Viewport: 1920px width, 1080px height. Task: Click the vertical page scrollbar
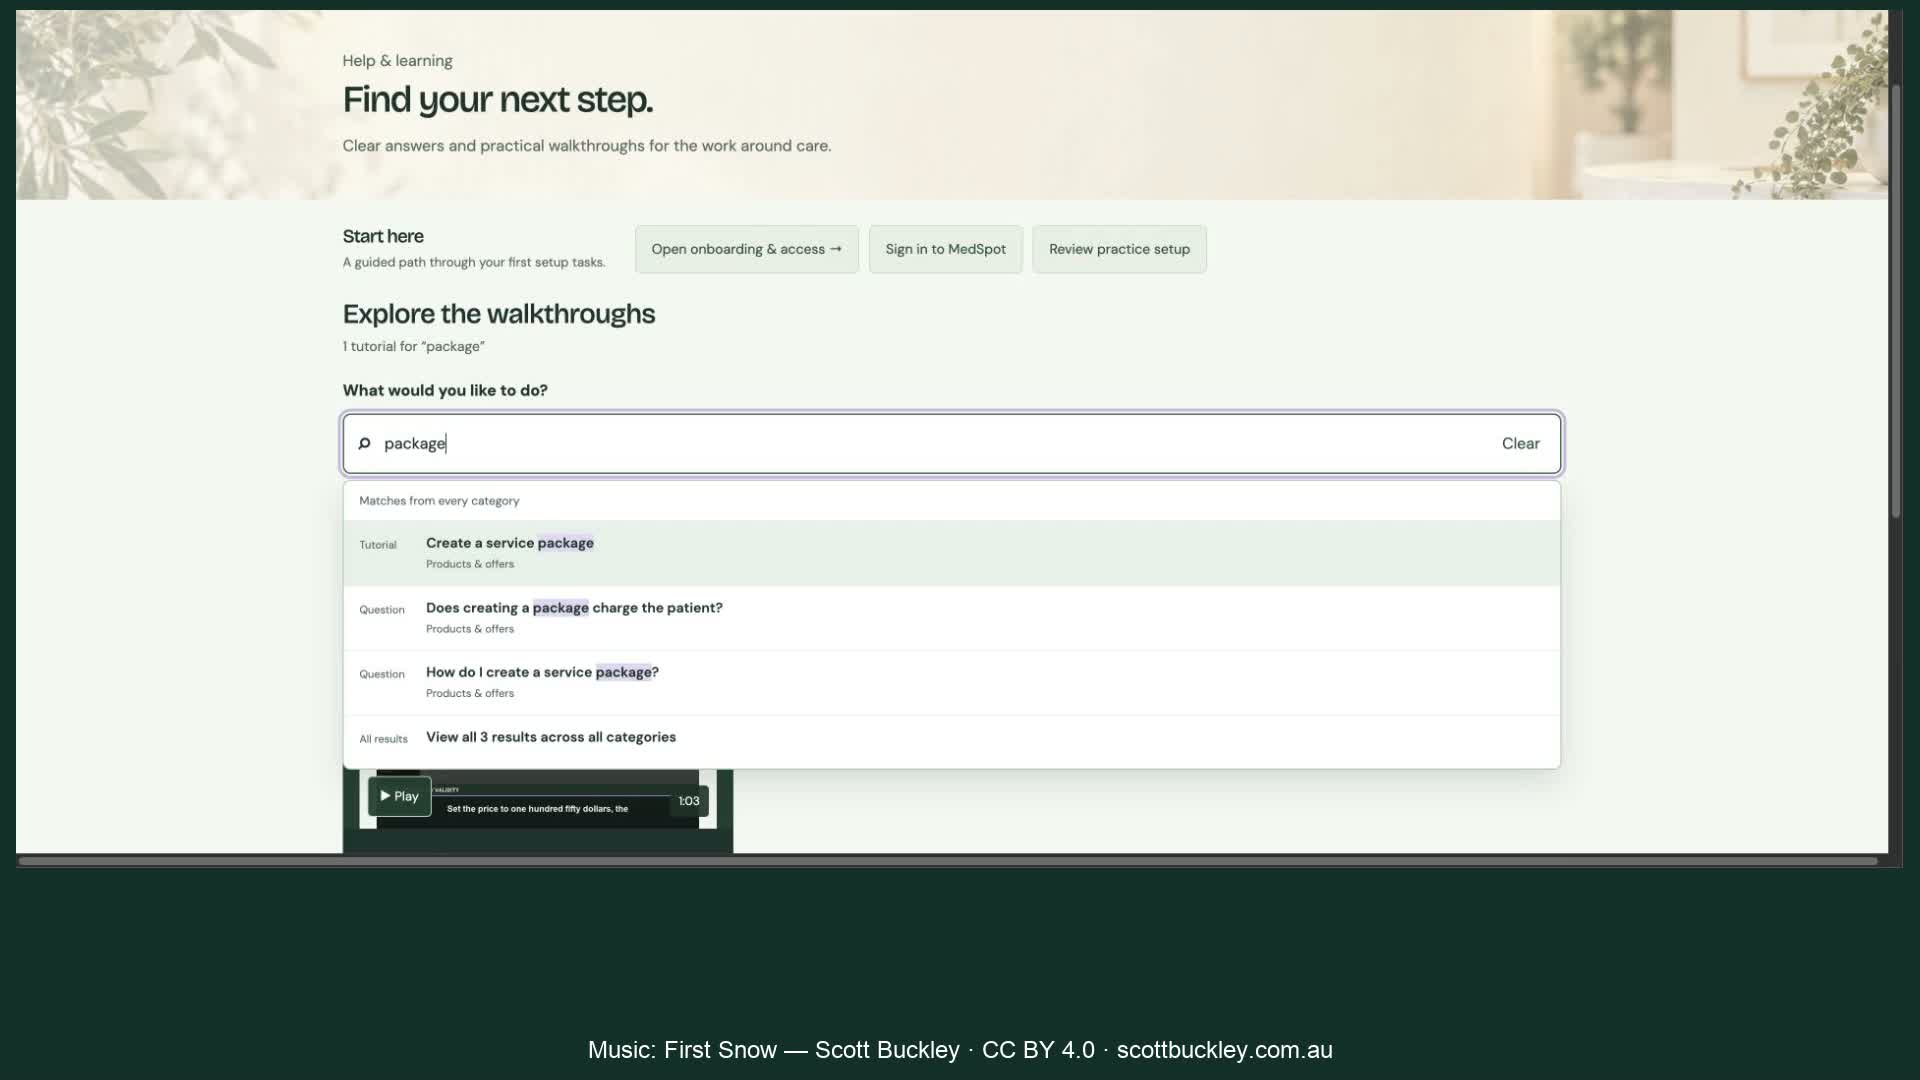coord(1895,300)
